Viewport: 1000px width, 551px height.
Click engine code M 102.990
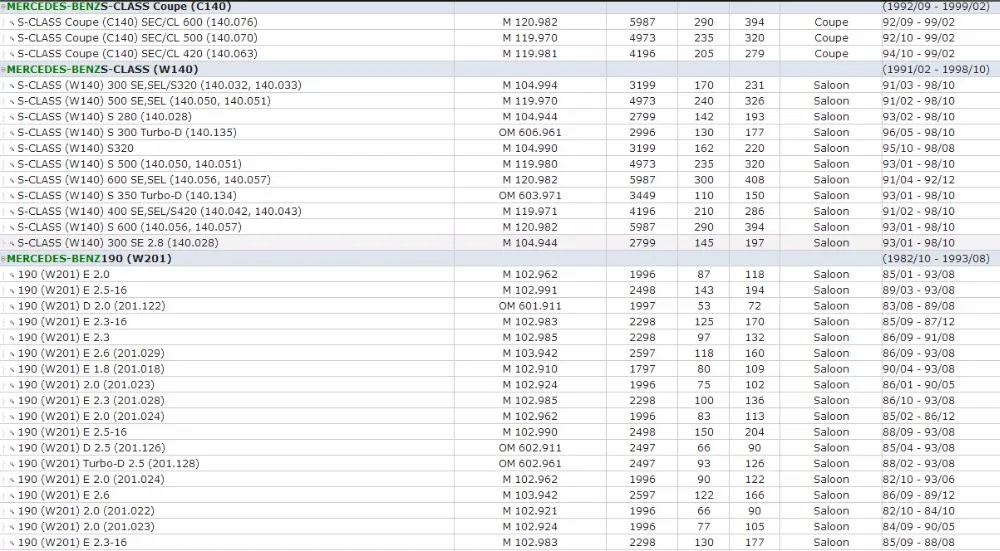click(530, 432)
